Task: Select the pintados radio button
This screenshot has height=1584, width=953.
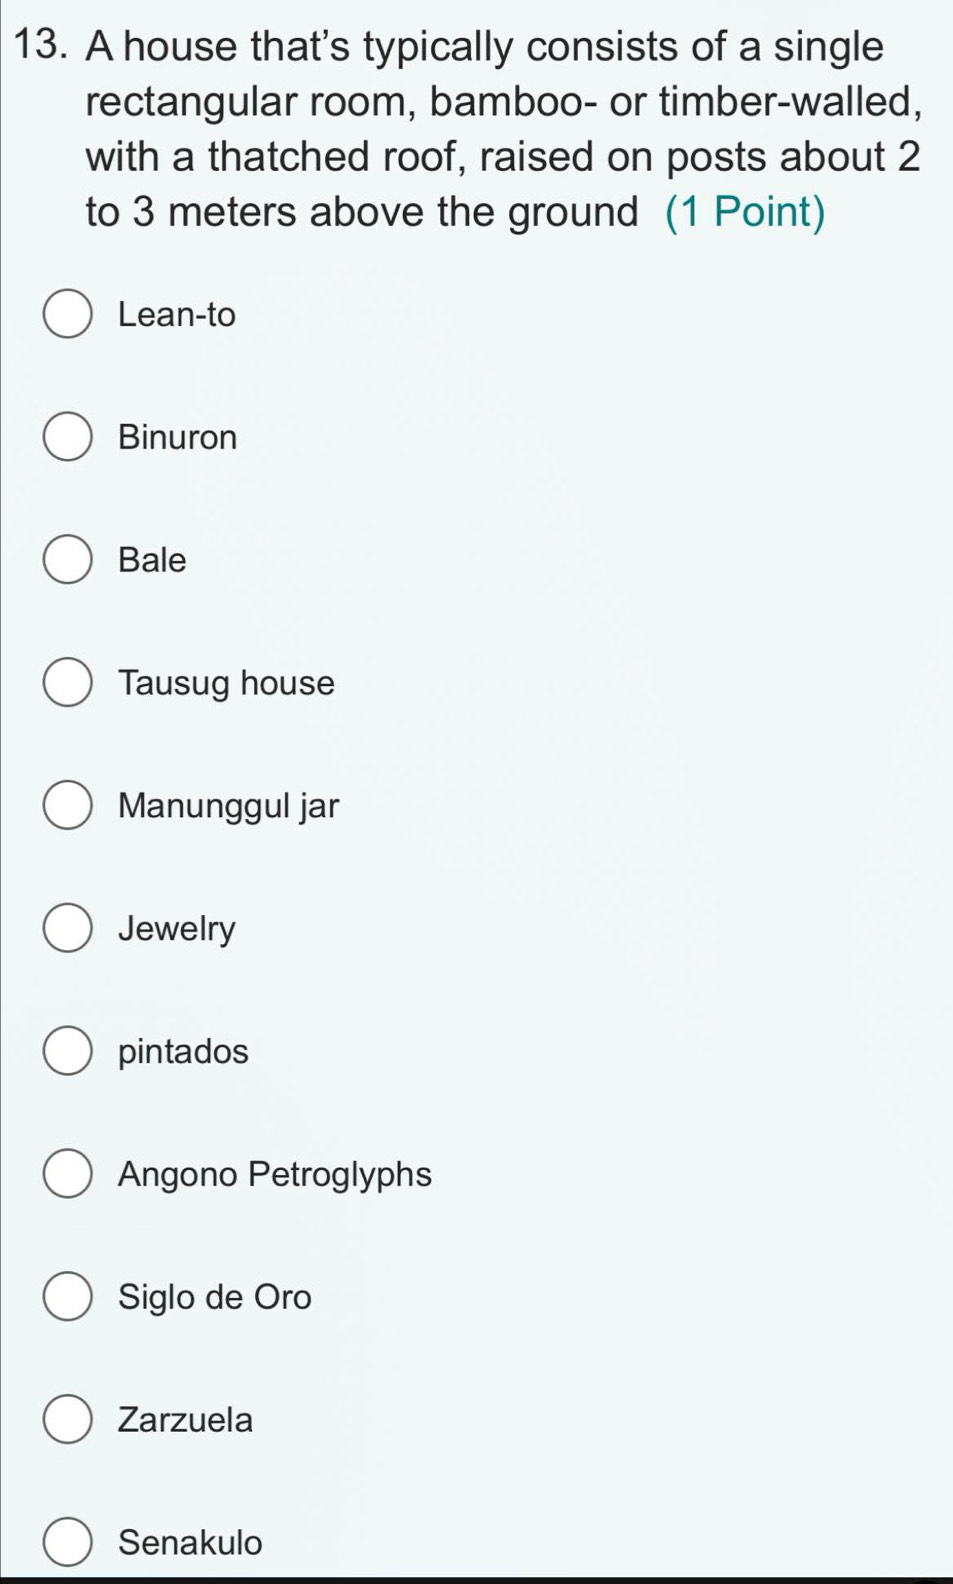Action: point(68,1051)
